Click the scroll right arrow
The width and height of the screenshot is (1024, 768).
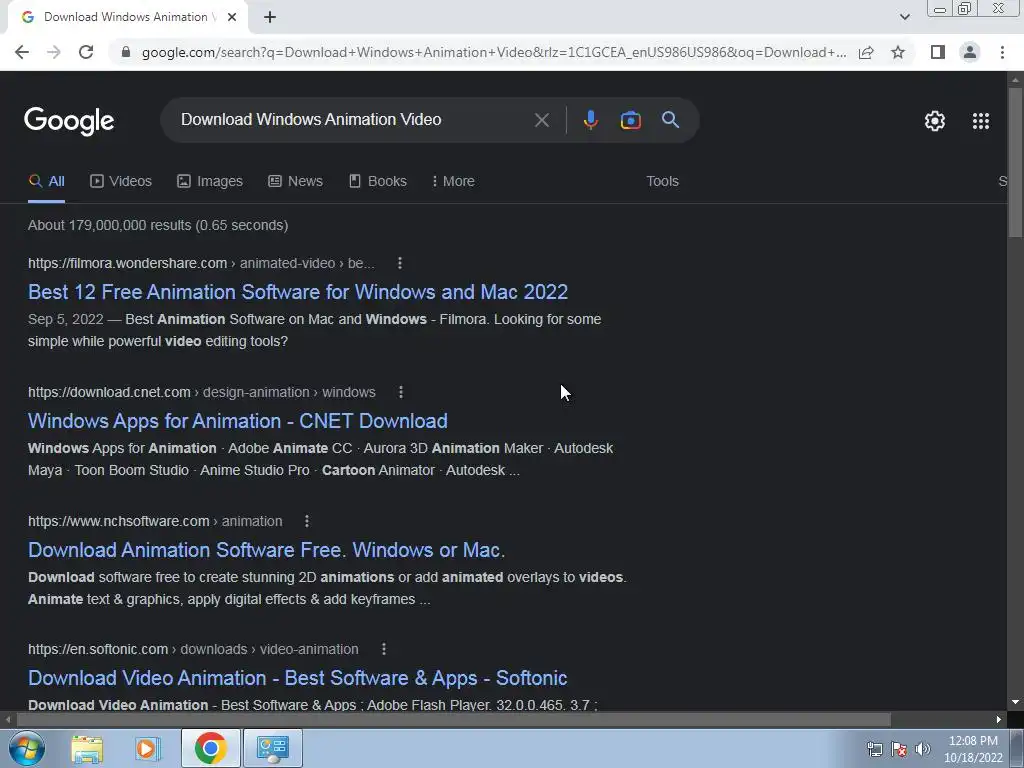999,720
